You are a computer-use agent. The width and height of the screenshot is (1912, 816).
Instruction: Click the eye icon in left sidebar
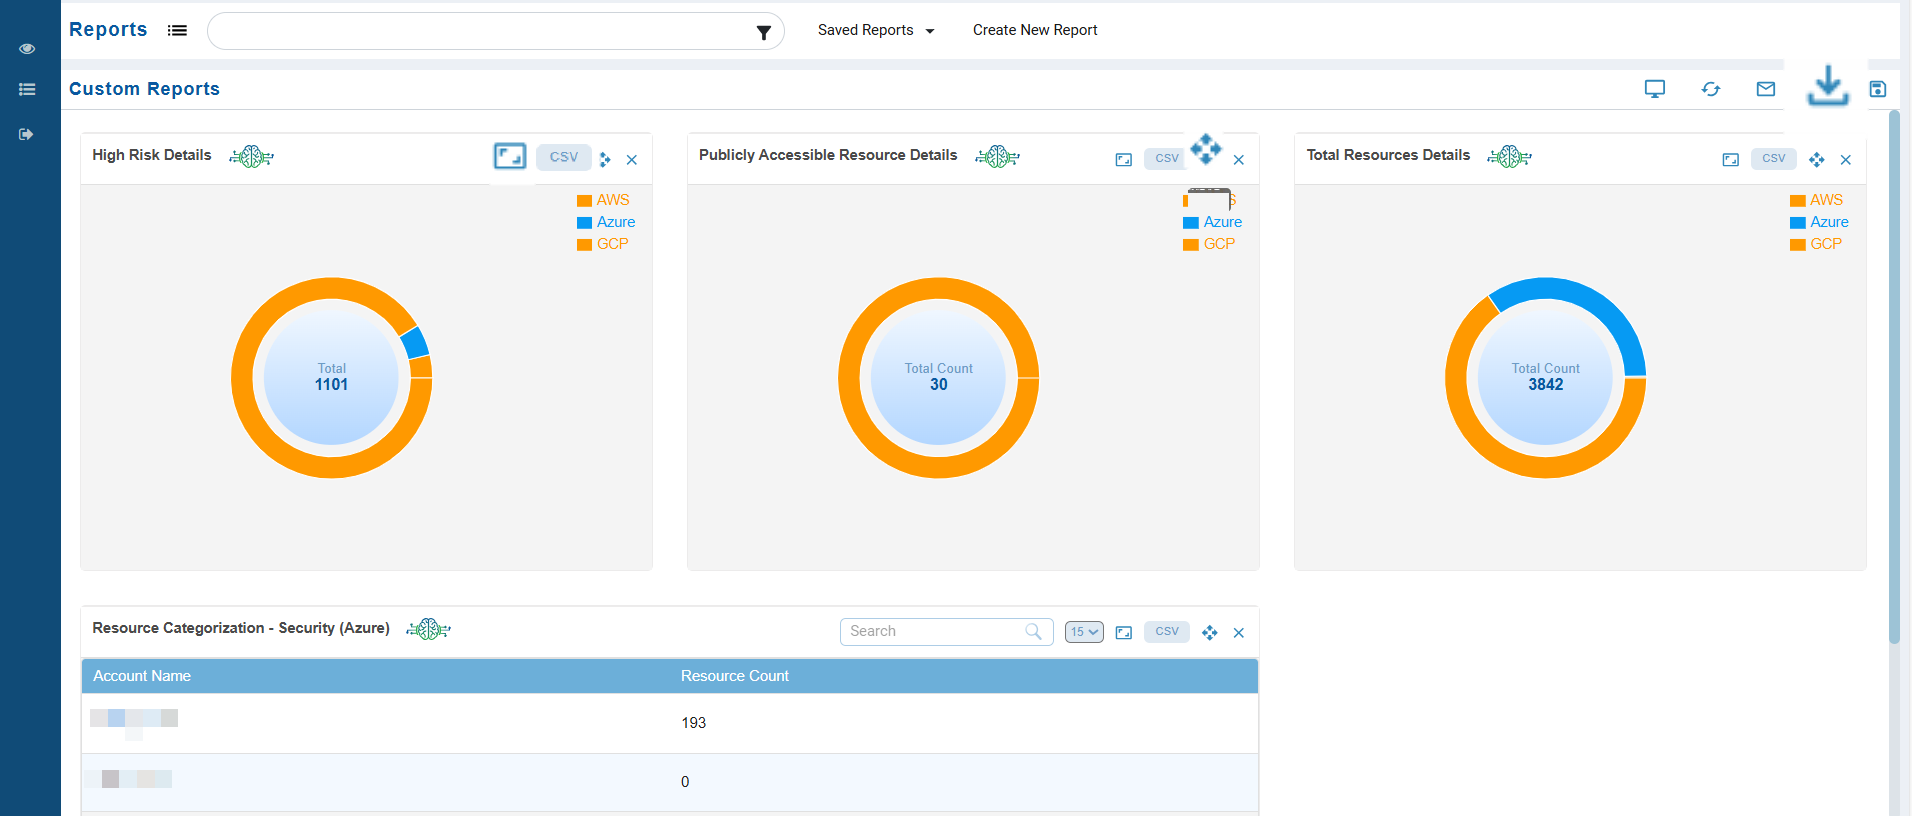[x=27, y=49]
